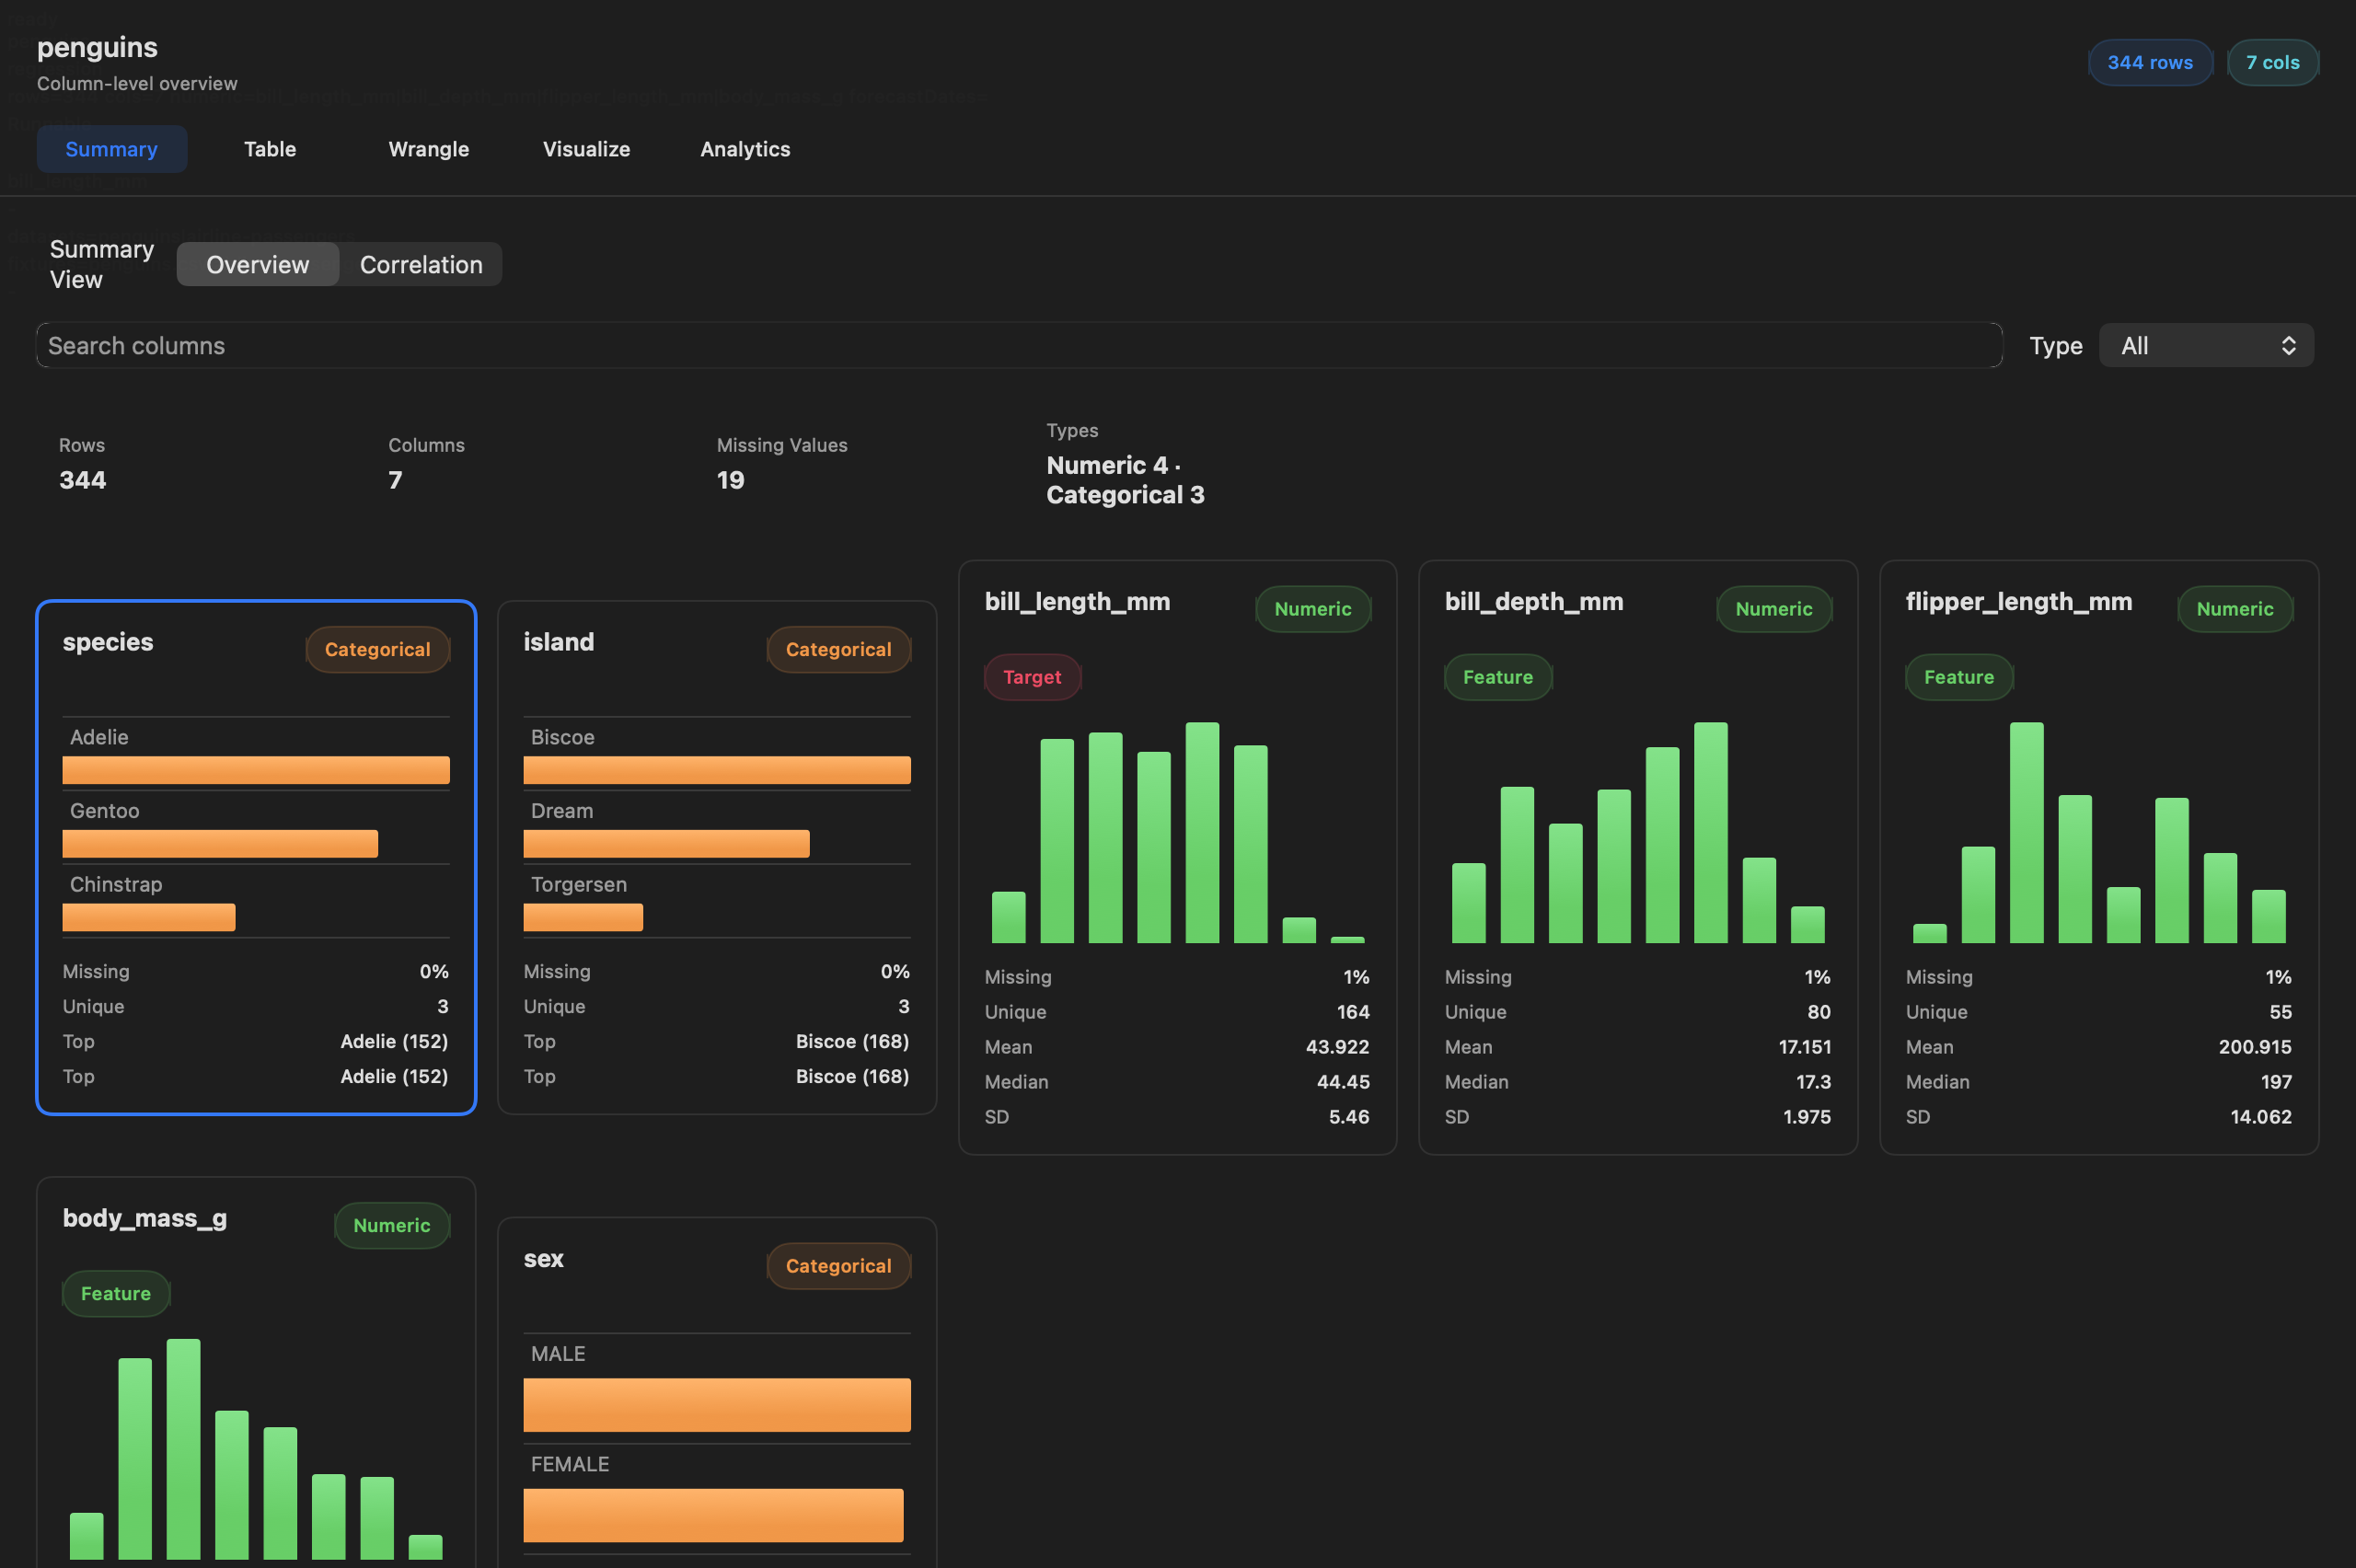Viewport: 2356px width, 1568px height.
Task: Click the Adelie bar in species
Action: pos(256,770)
